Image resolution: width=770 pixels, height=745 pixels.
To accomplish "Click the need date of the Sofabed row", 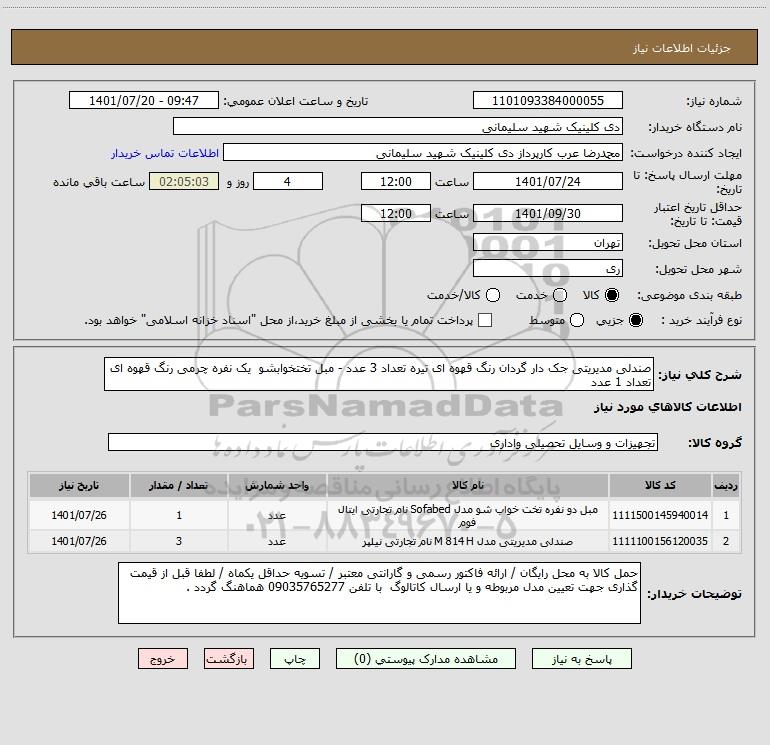I will click(79, 515).
